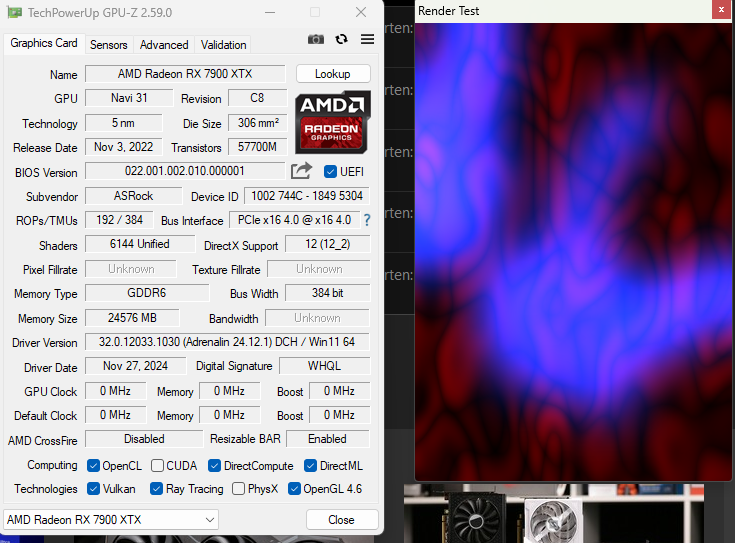Click the AMD CrossFire Disabled value

pyautogui.click(x=144, y=439)
